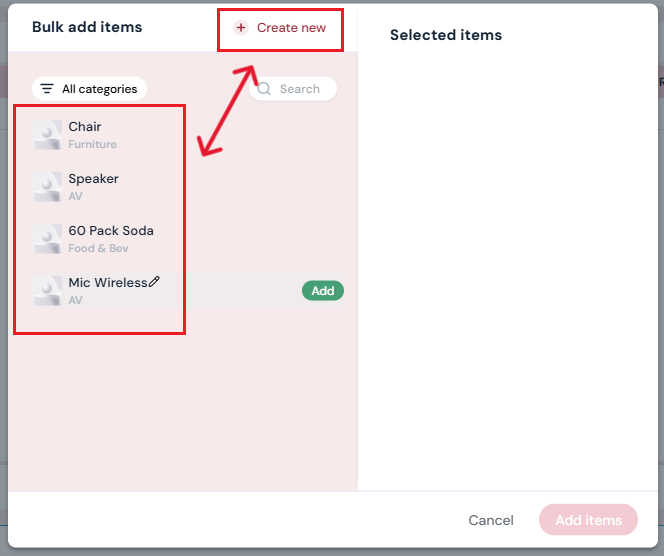Select the Speaker item thumbnail image

point(47,187)
